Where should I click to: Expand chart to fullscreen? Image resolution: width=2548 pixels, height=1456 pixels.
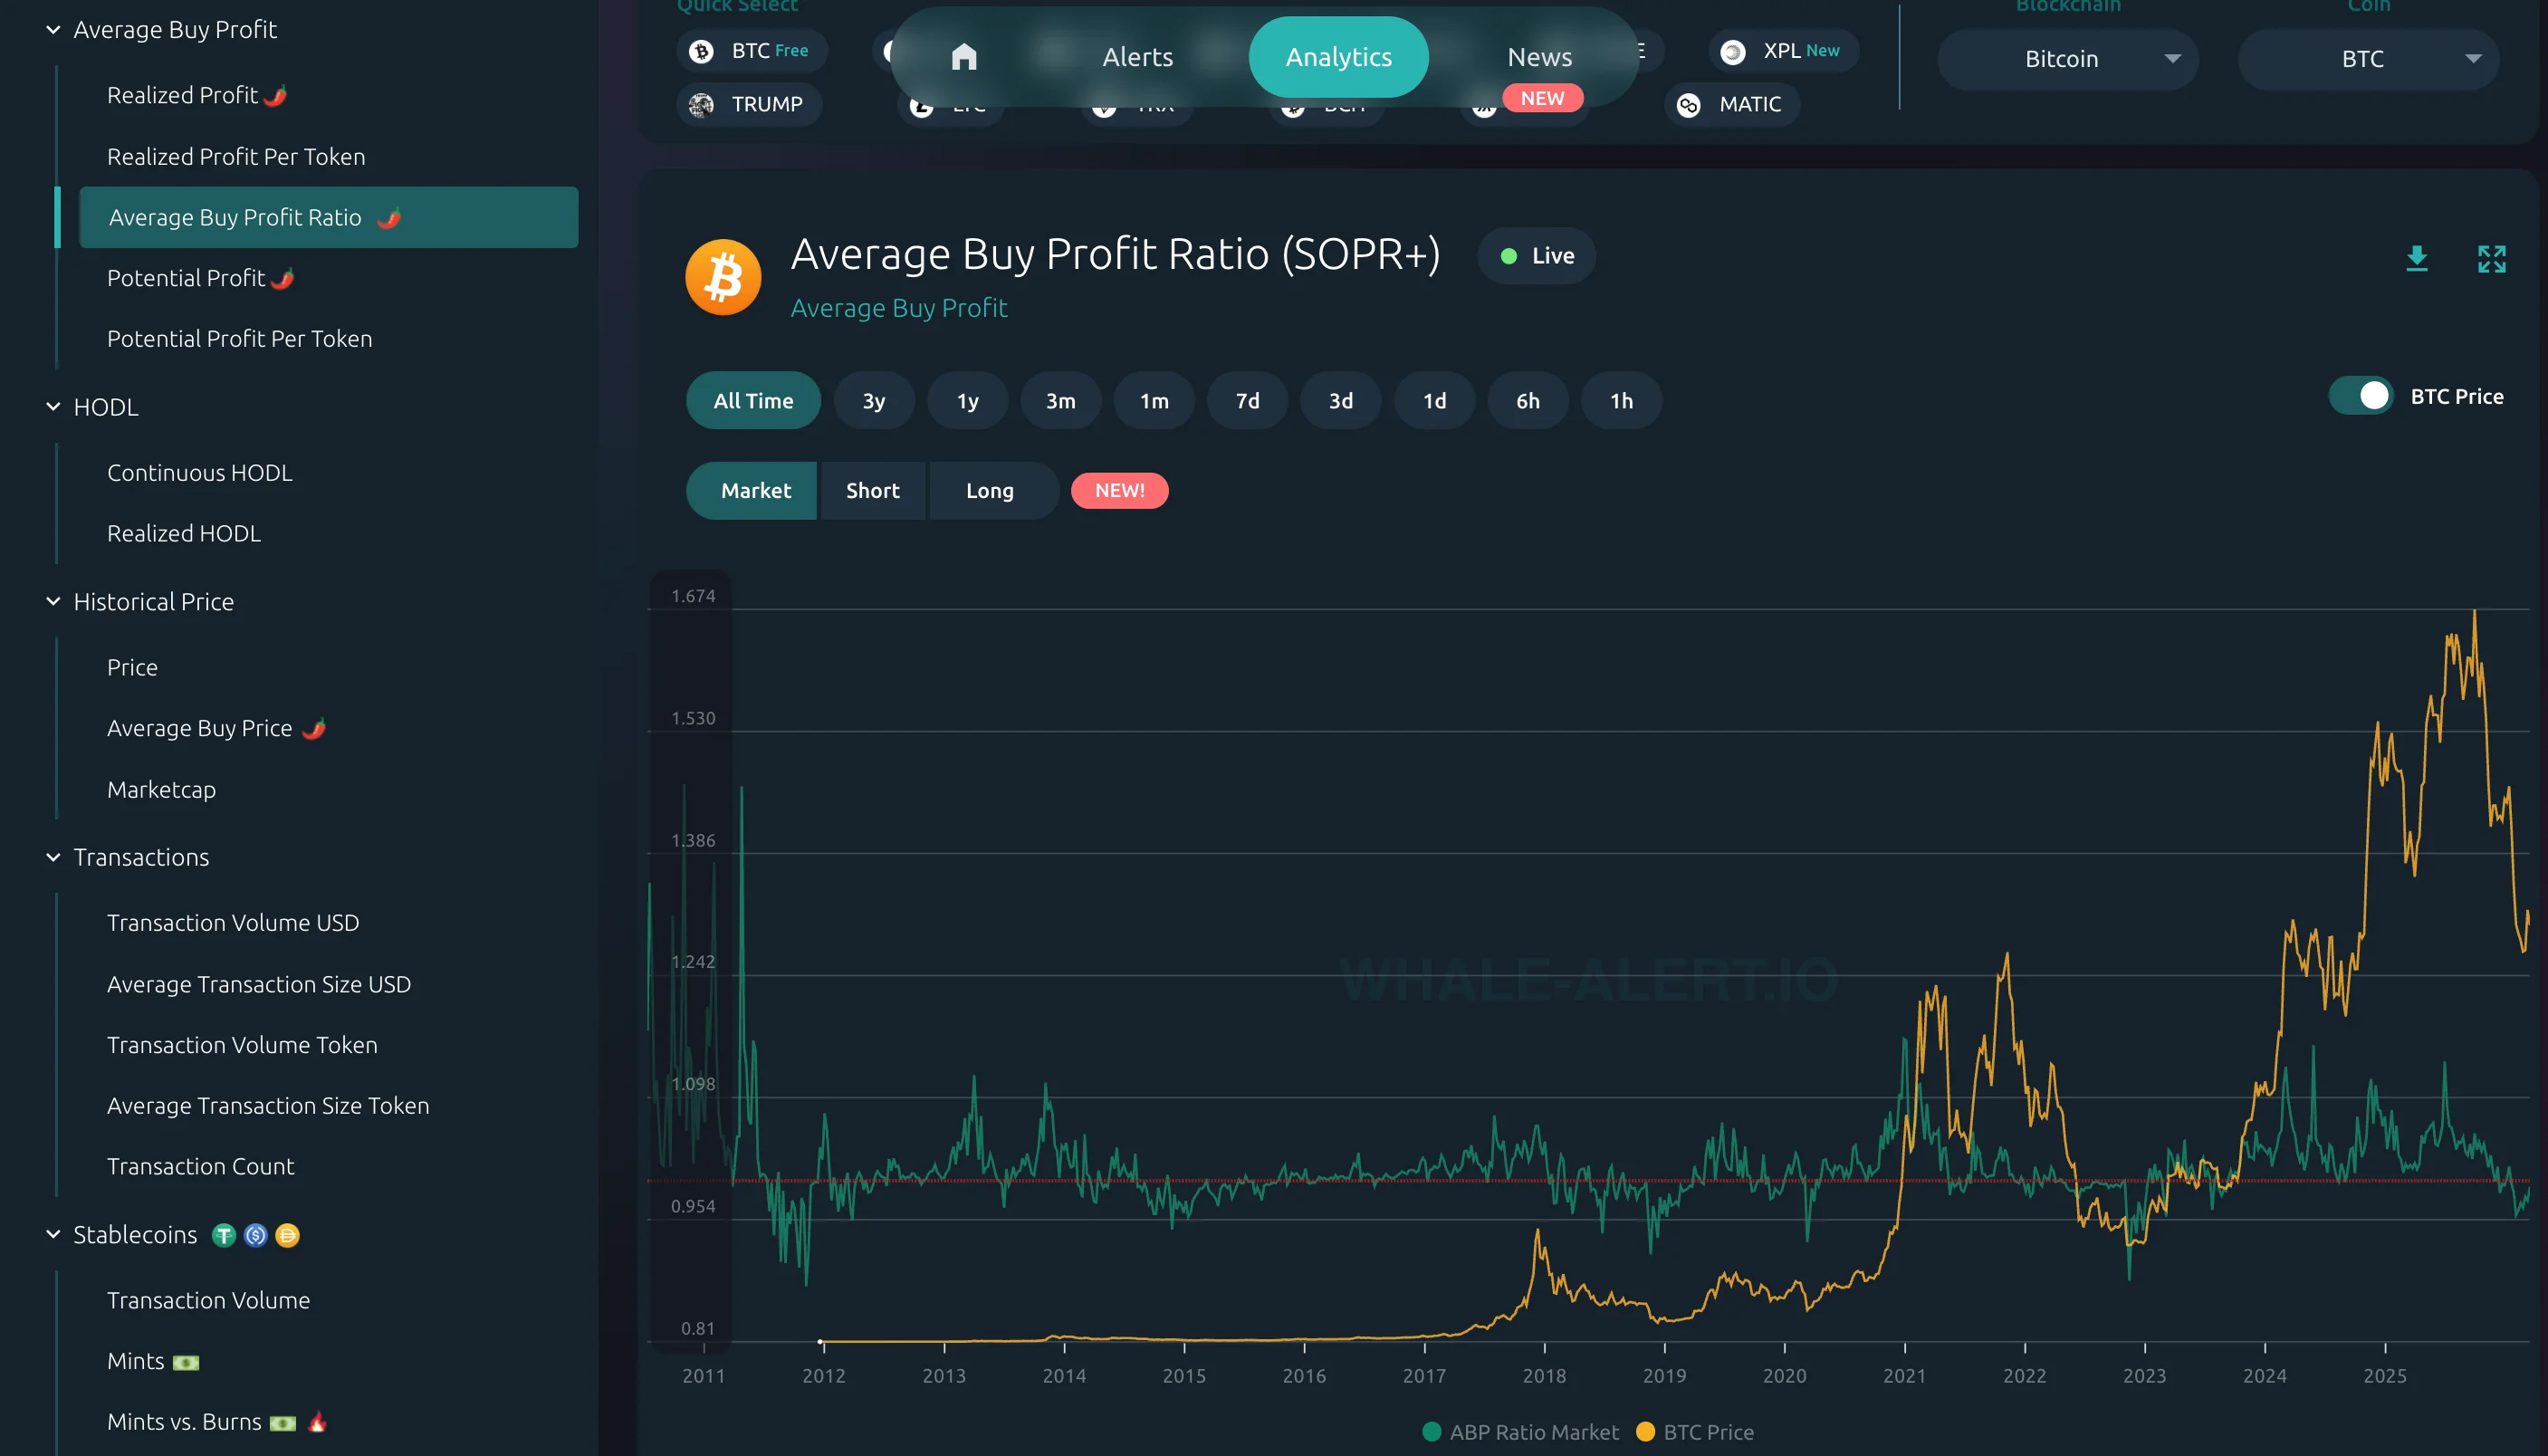(x=2491, y=259)
